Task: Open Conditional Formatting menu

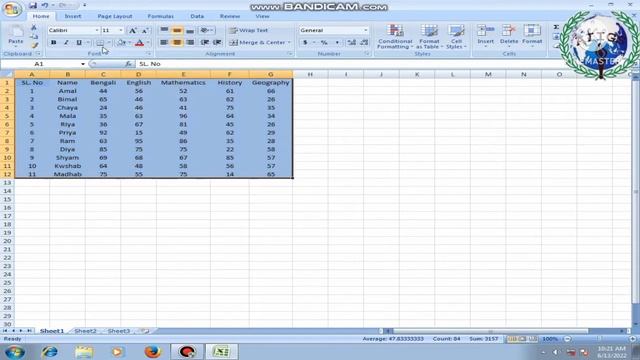Action: 395,36
